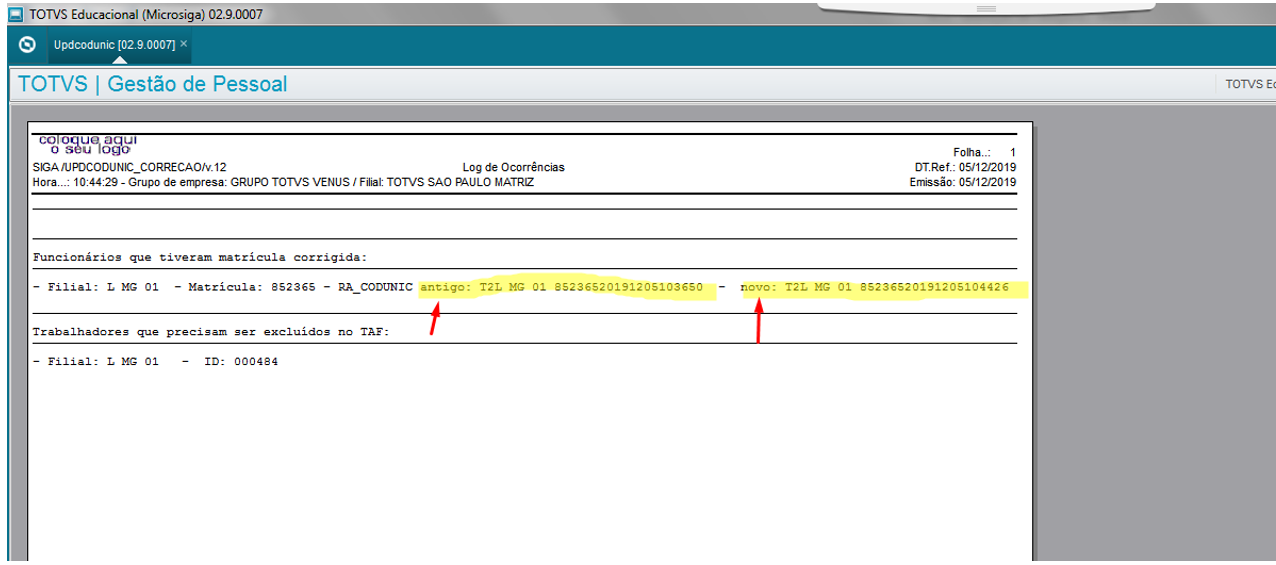The width and height of the screenshot is (1276, 565).
Task: Click 'Funcionários que tiveram matrícula corrigida:' heading
Action: (200, 258)
